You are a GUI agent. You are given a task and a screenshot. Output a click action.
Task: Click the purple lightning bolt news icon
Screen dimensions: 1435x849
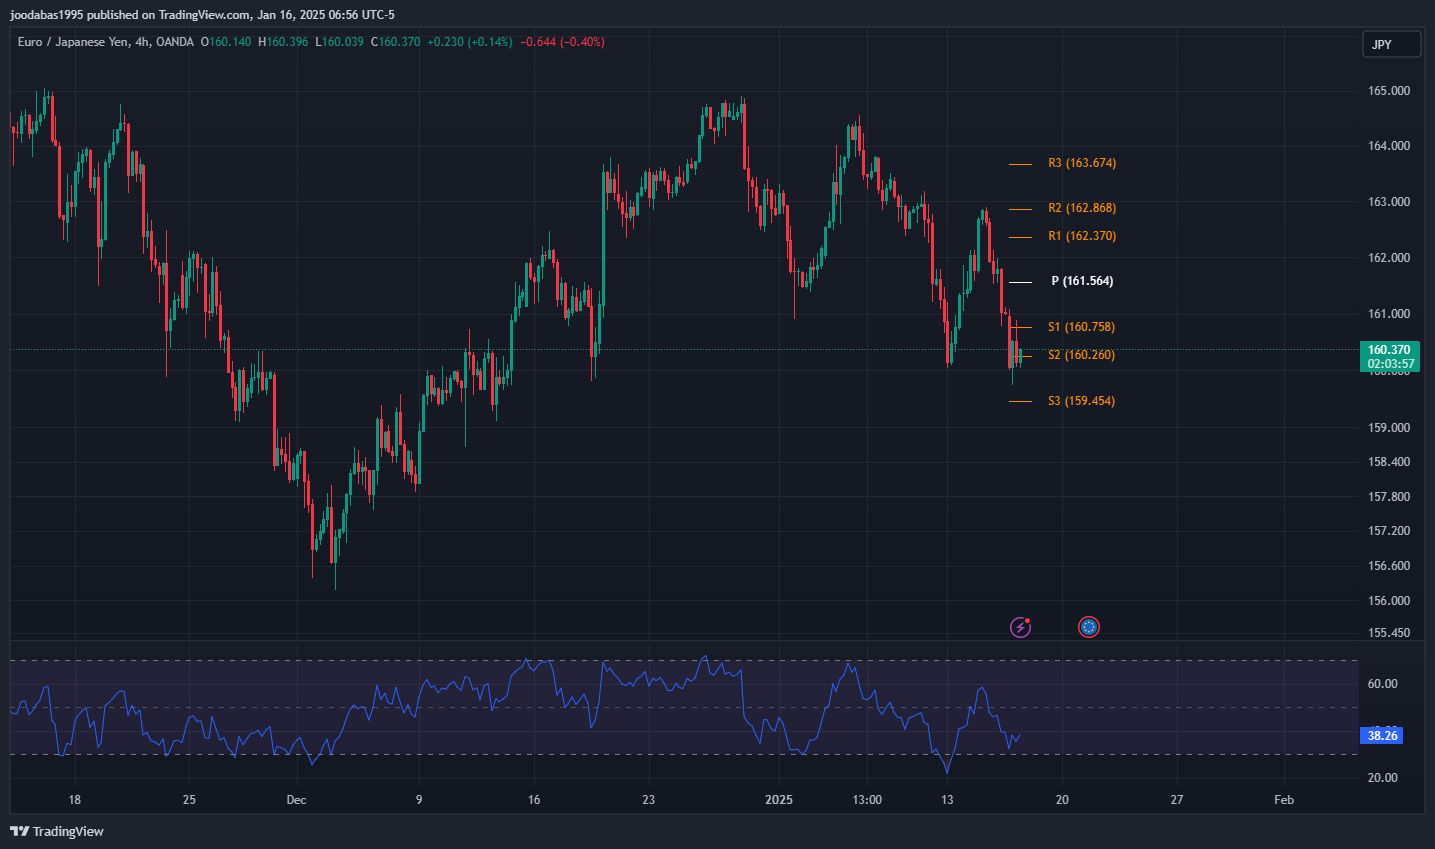1020,627
